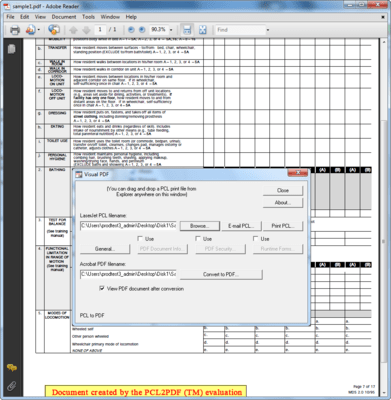Click the zoom in button
This screenshot has width=391, height=400.
pos(142,30)
